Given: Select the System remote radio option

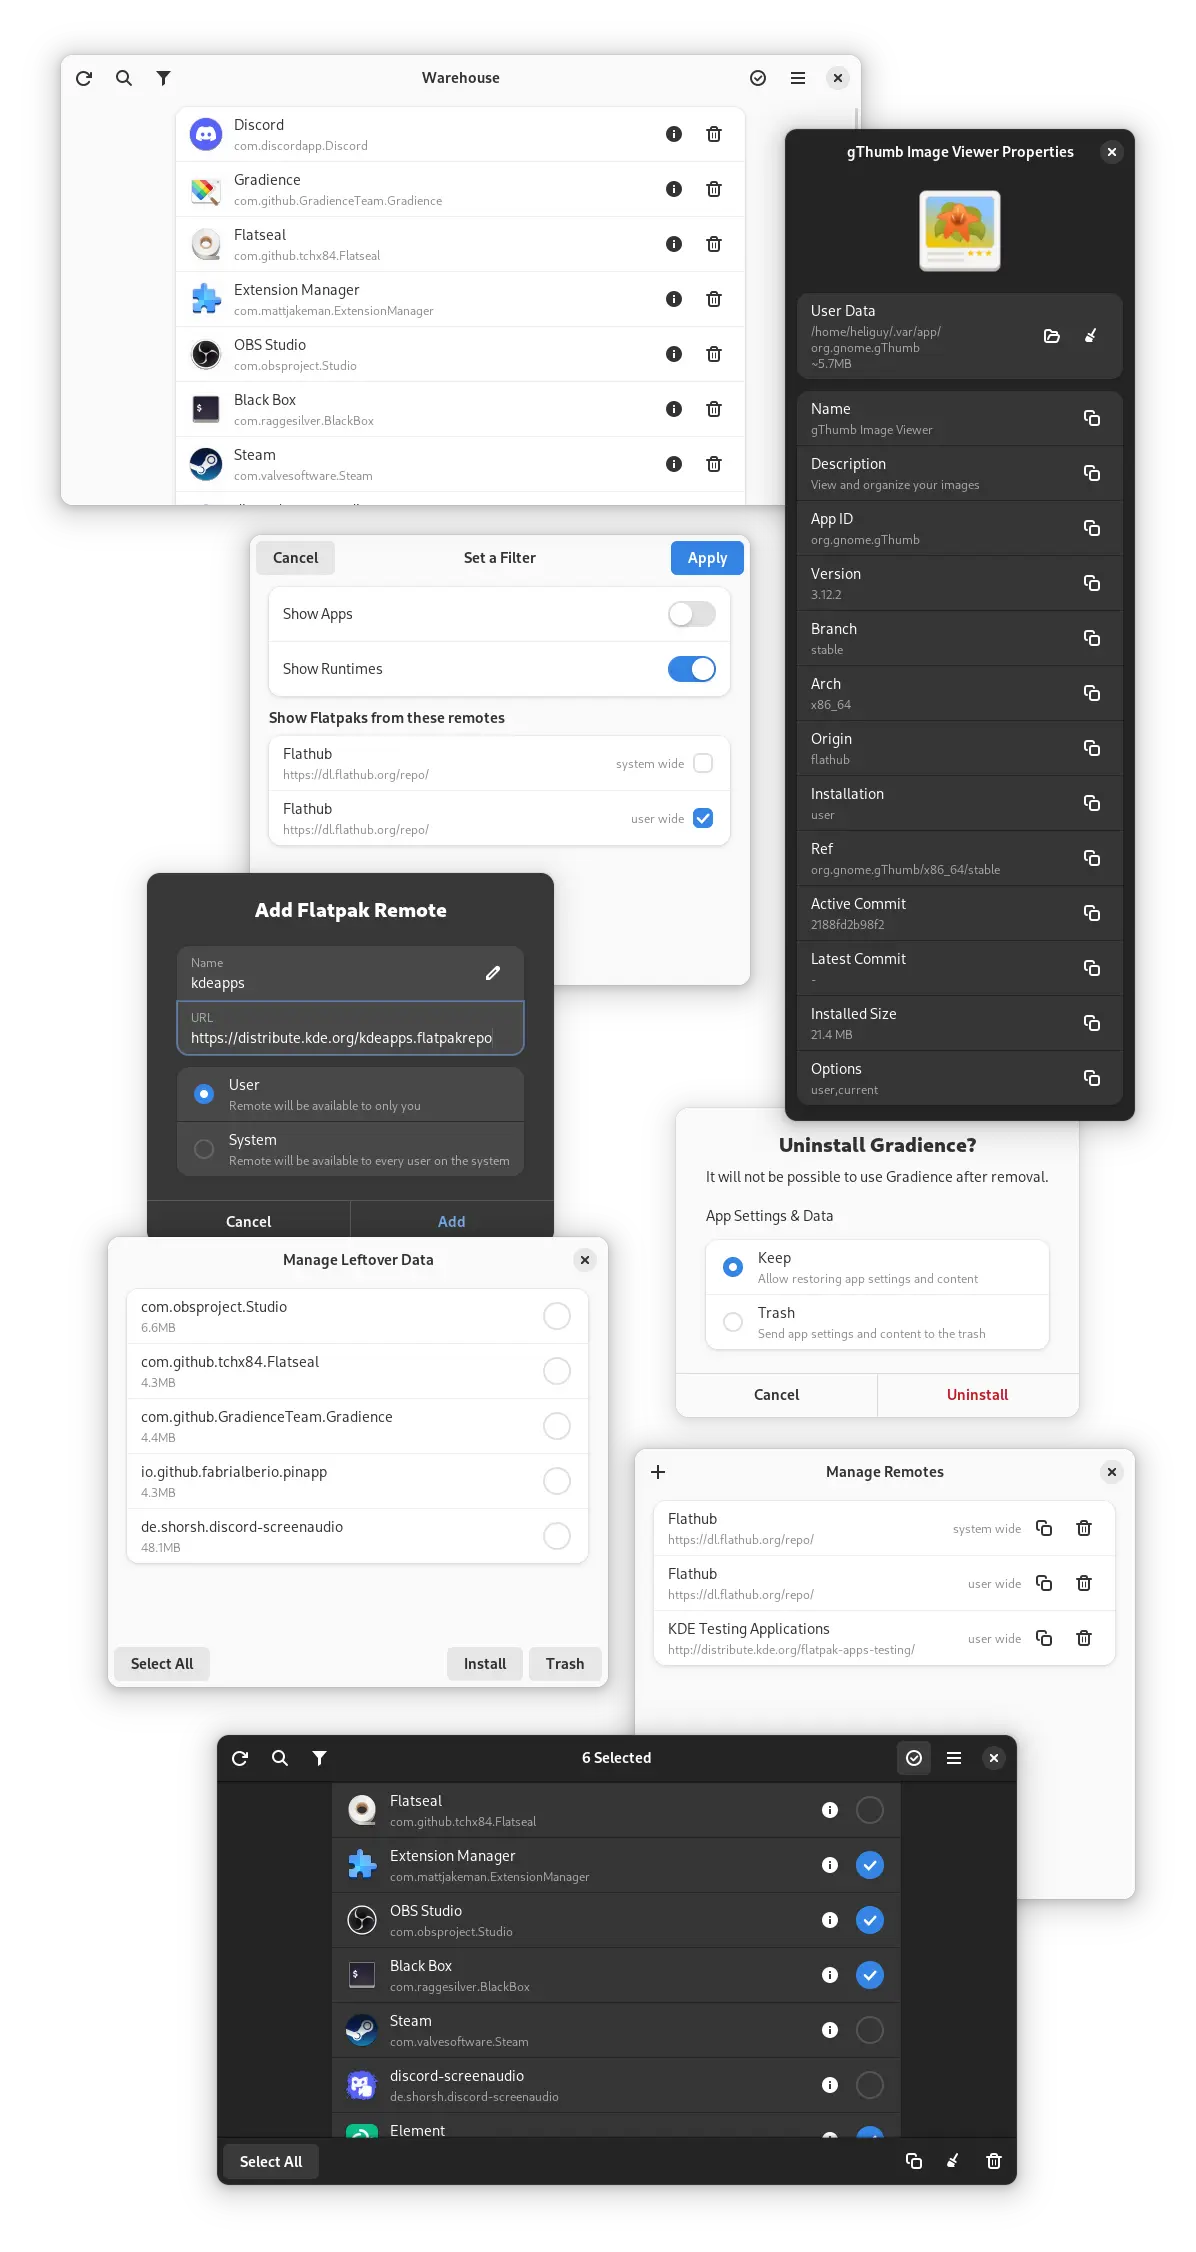Looking at the screenshot, I should tap(204, 1149).
